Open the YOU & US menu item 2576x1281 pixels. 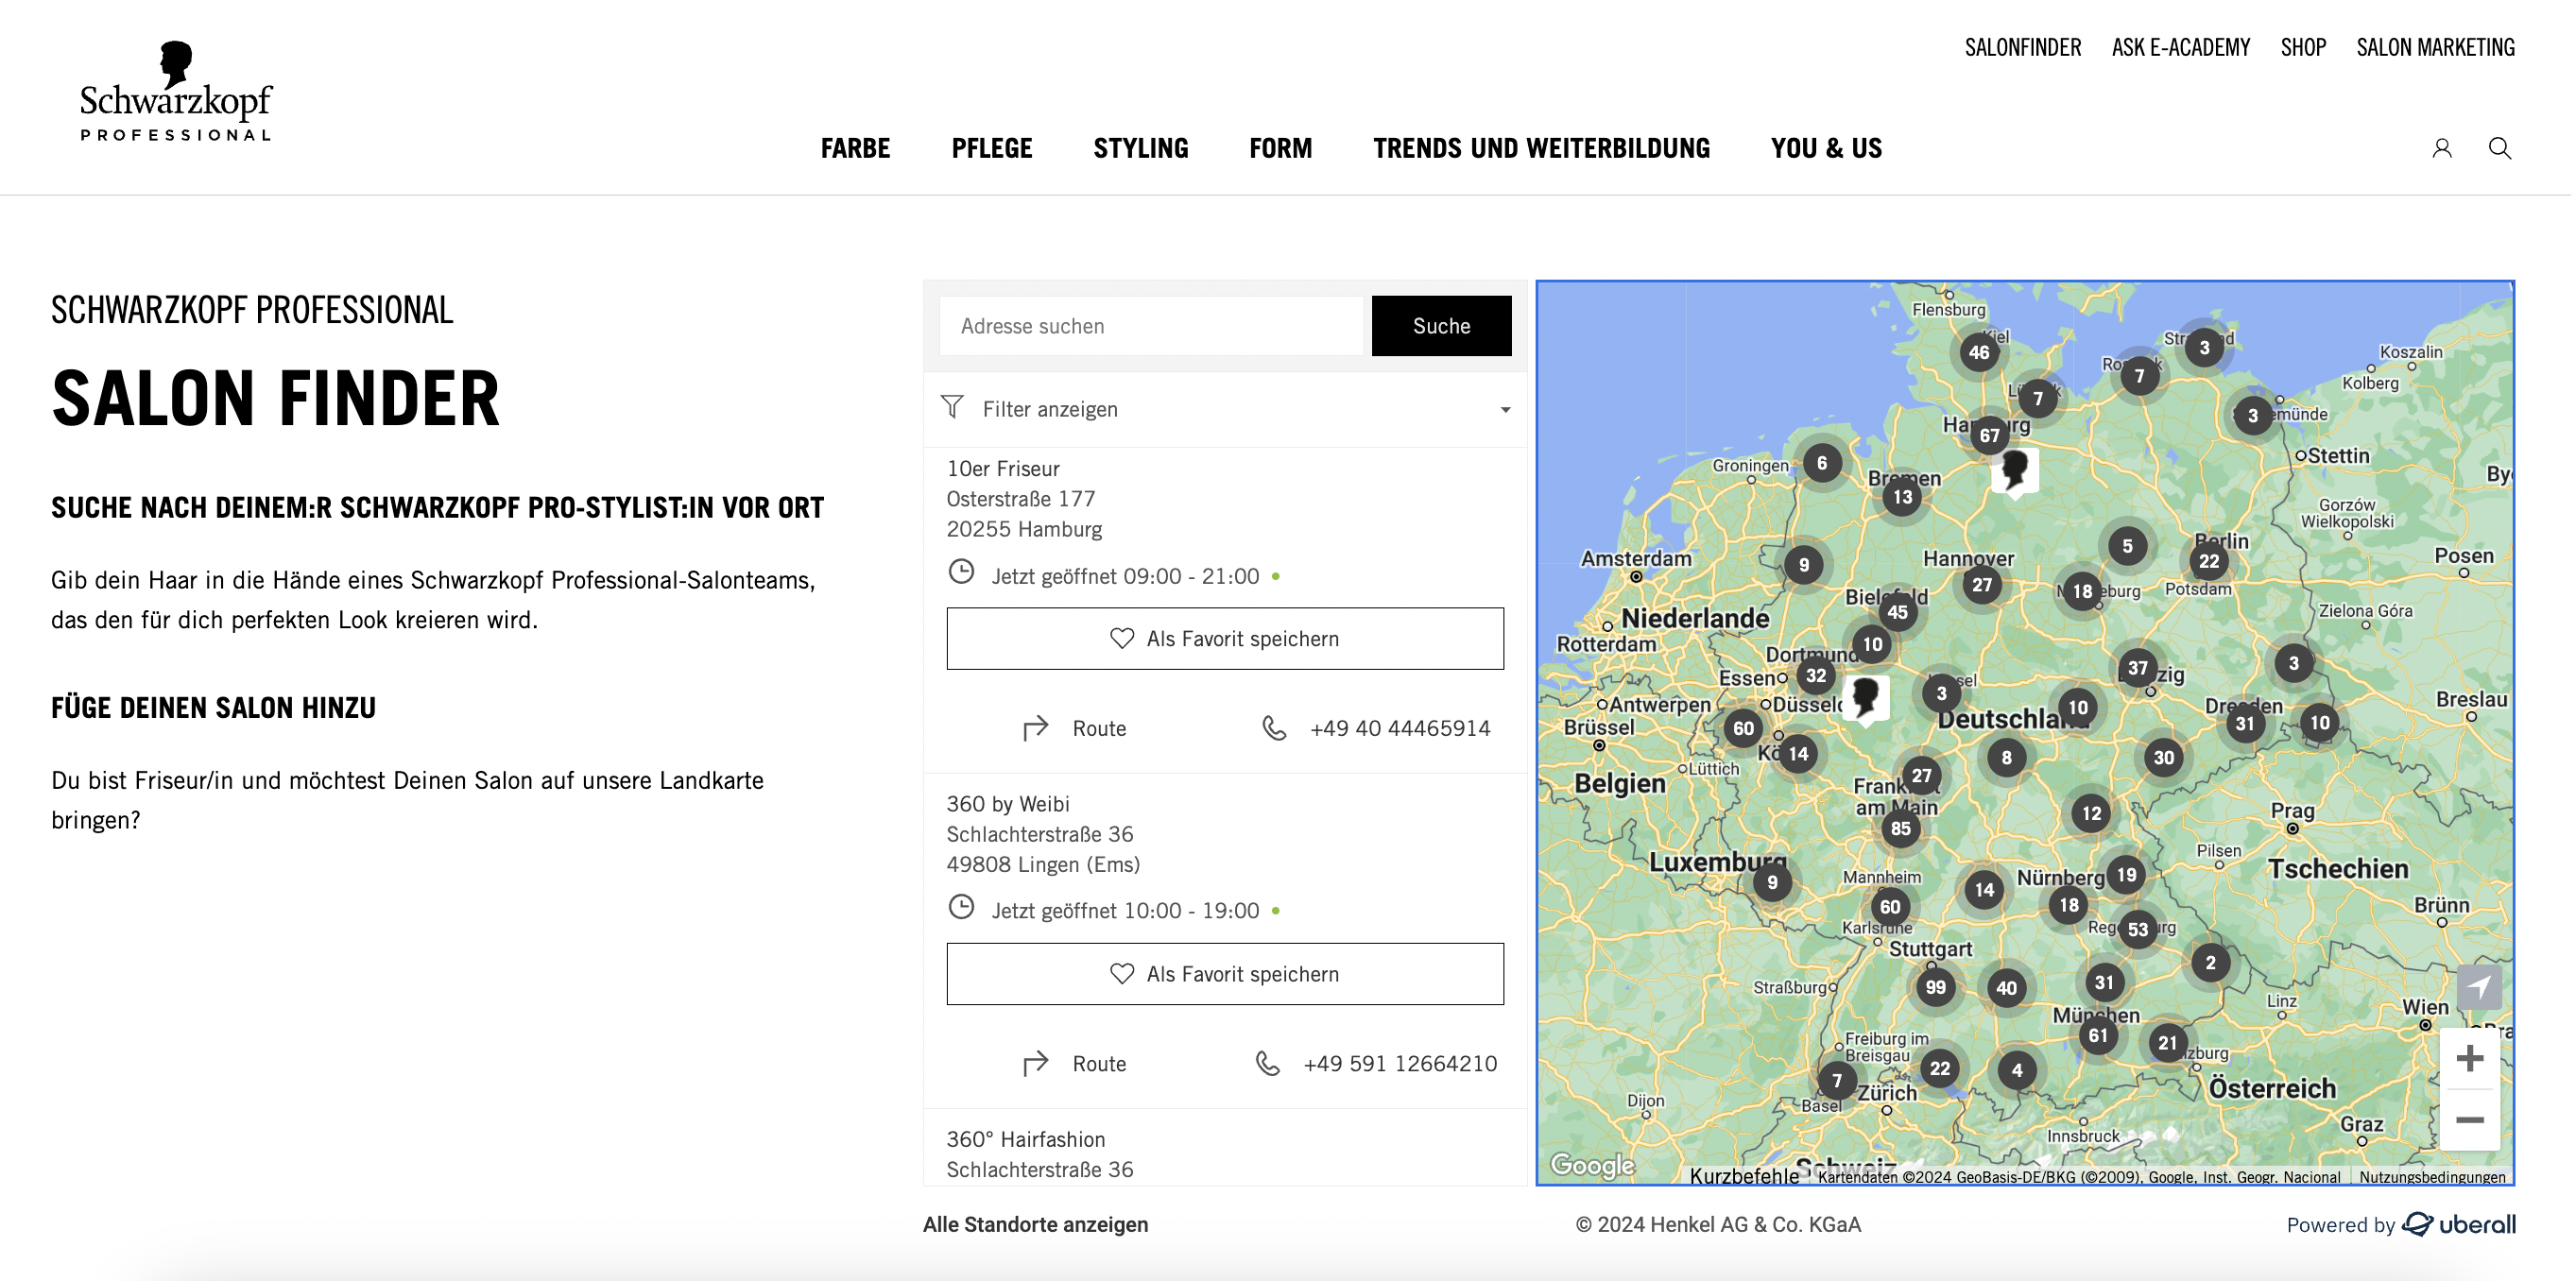1825,147
